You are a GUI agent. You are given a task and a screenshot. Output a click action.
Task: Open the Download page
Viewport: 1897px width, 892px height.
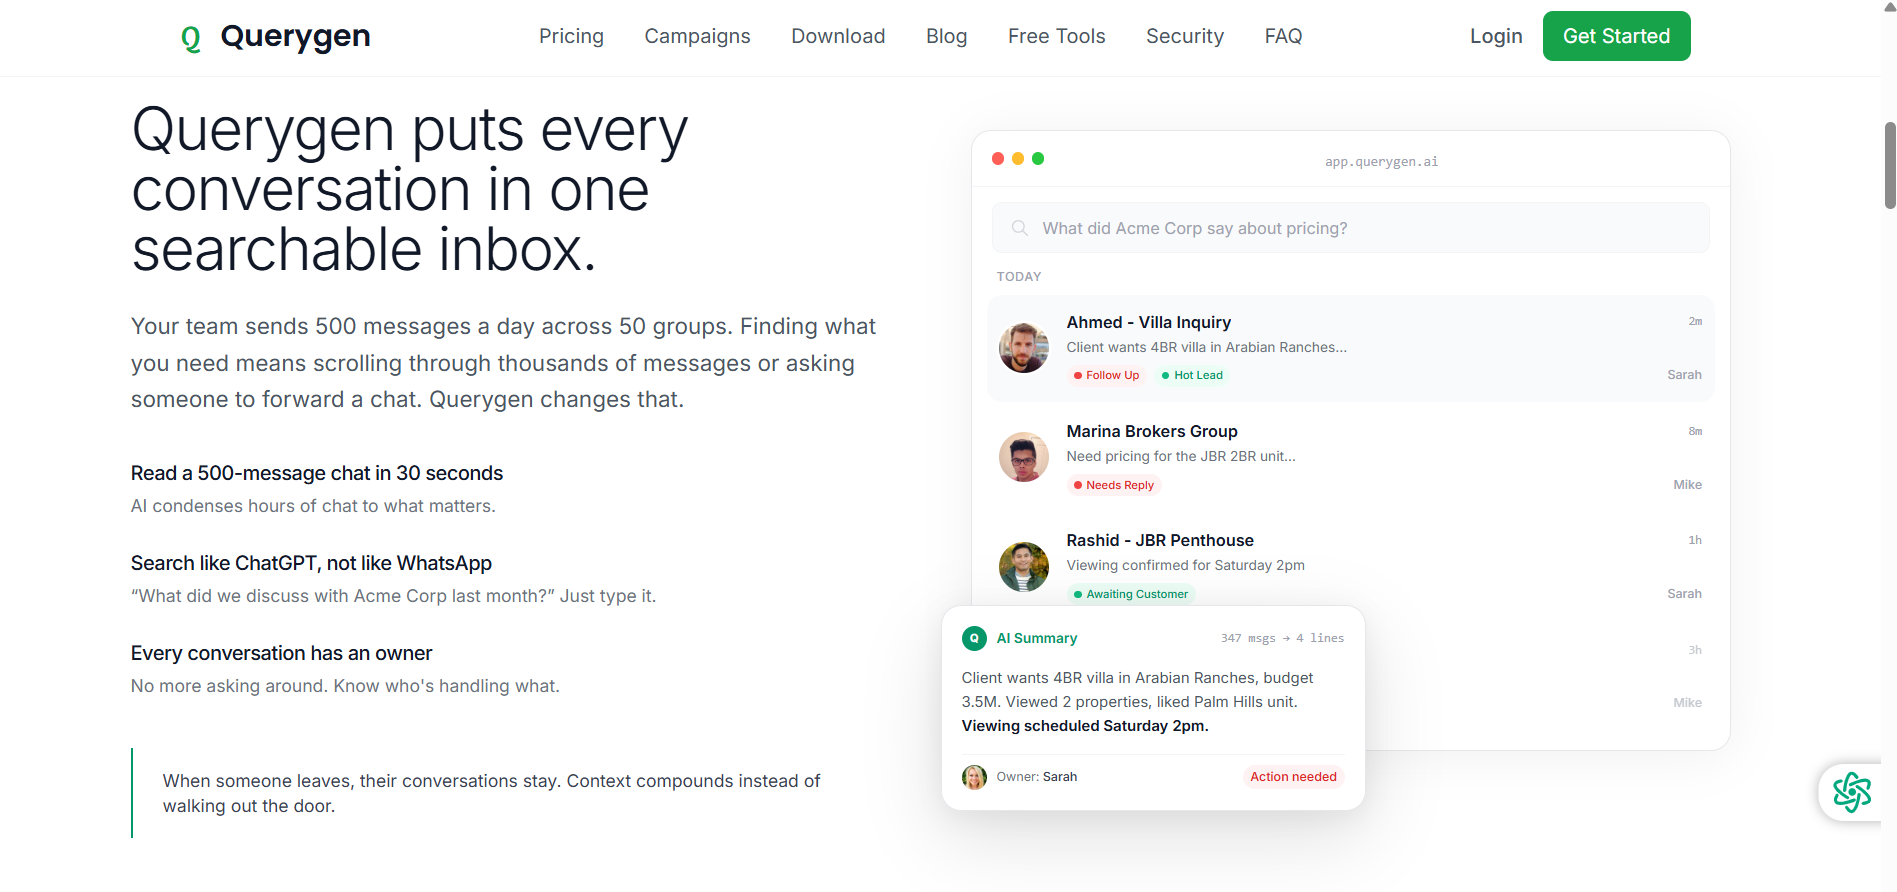(838, 36)
